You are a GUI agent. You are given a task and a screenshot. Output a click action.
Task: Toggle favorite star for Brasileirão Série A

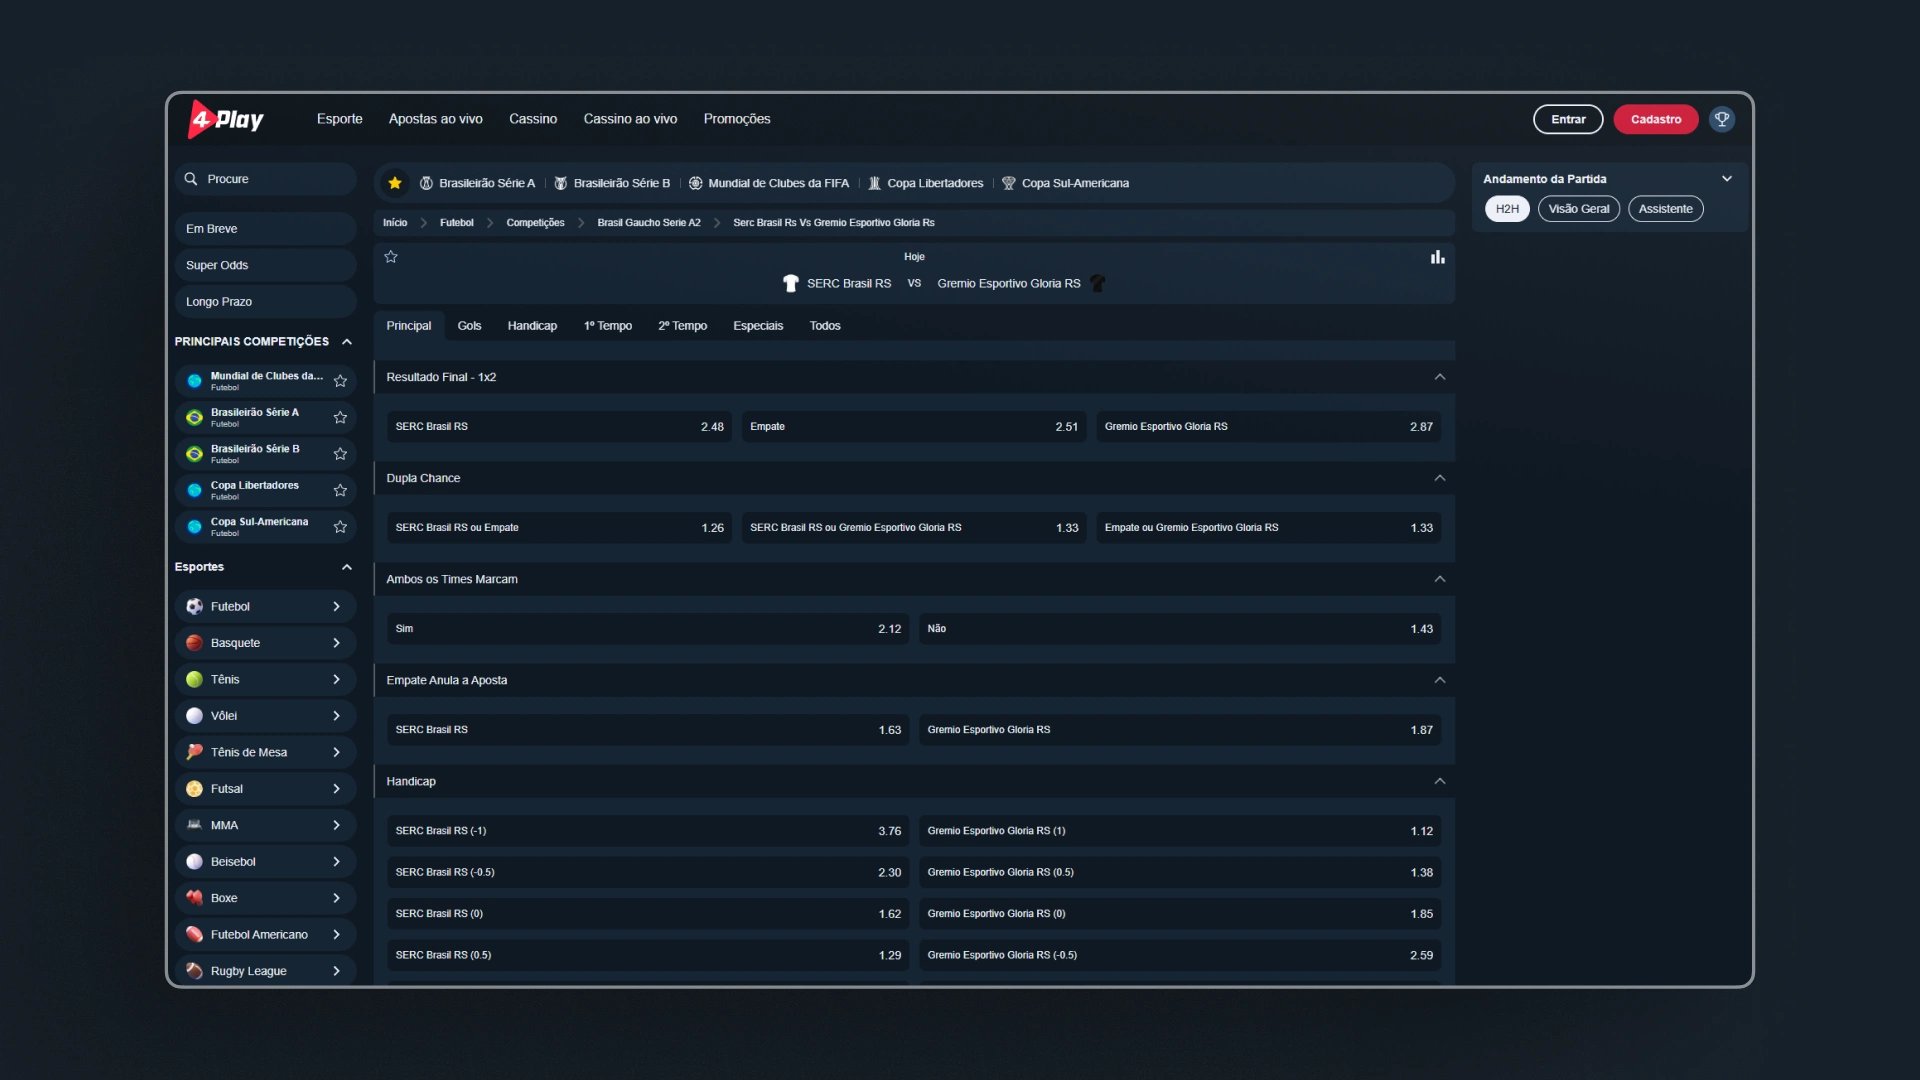340,418
